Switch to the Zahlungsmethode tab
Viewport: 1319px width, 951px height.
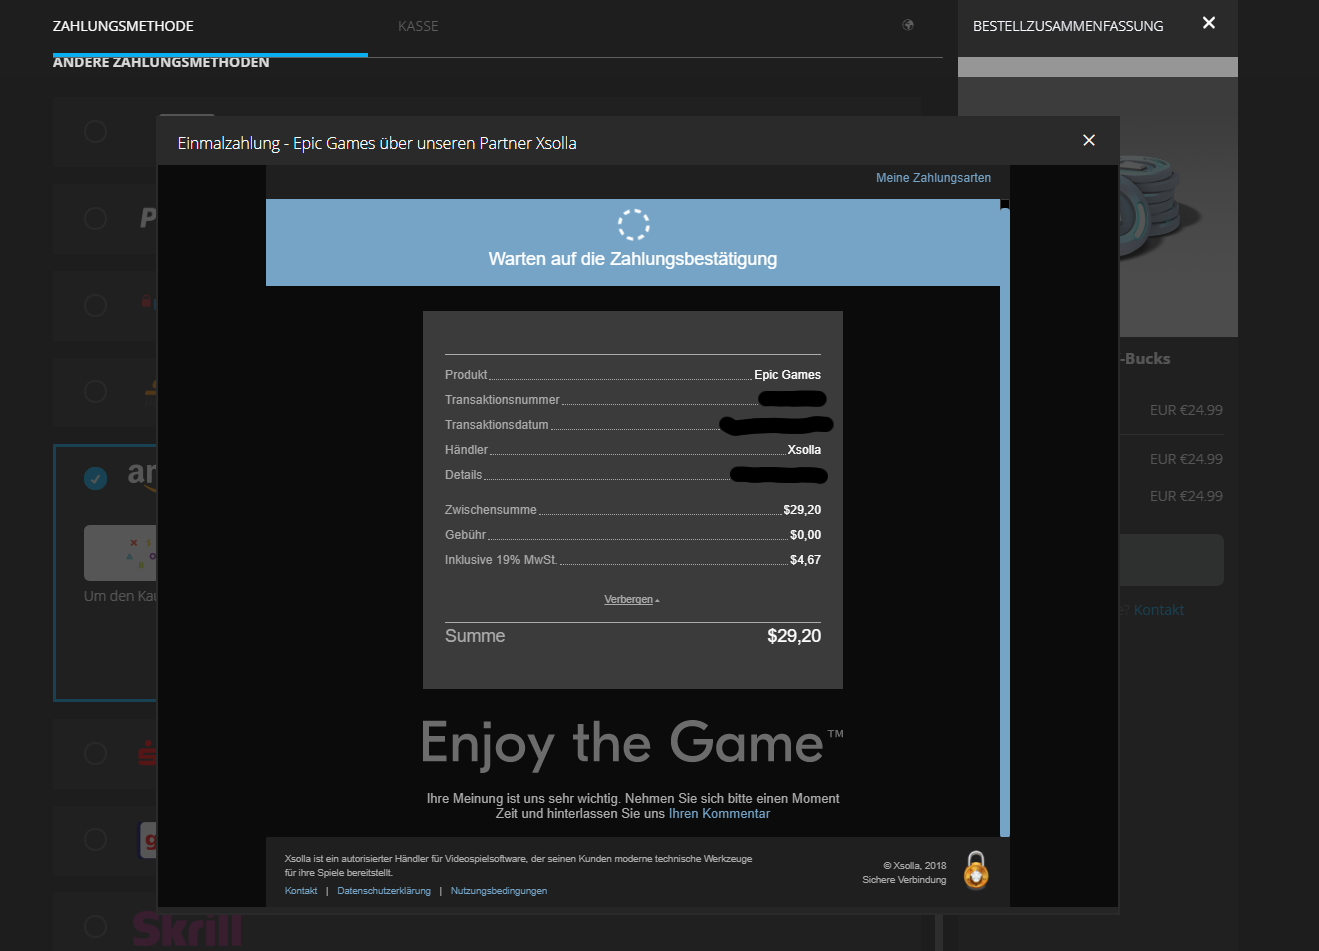[123, 26]
